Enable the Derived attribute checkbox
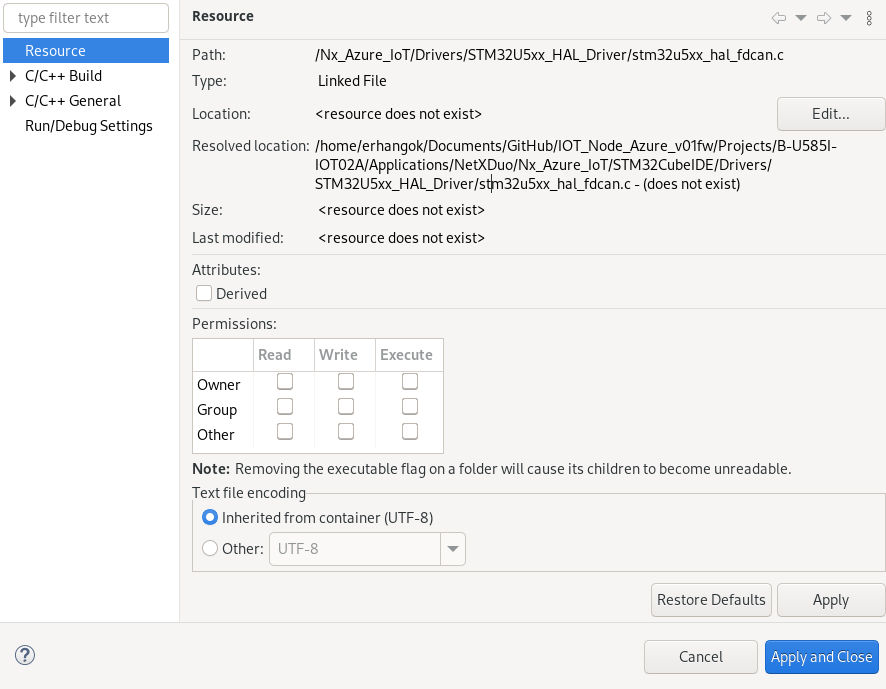Image resolution: width=886 pixels, height=689 pixels. pyautogui.click(x=203, y=293)
